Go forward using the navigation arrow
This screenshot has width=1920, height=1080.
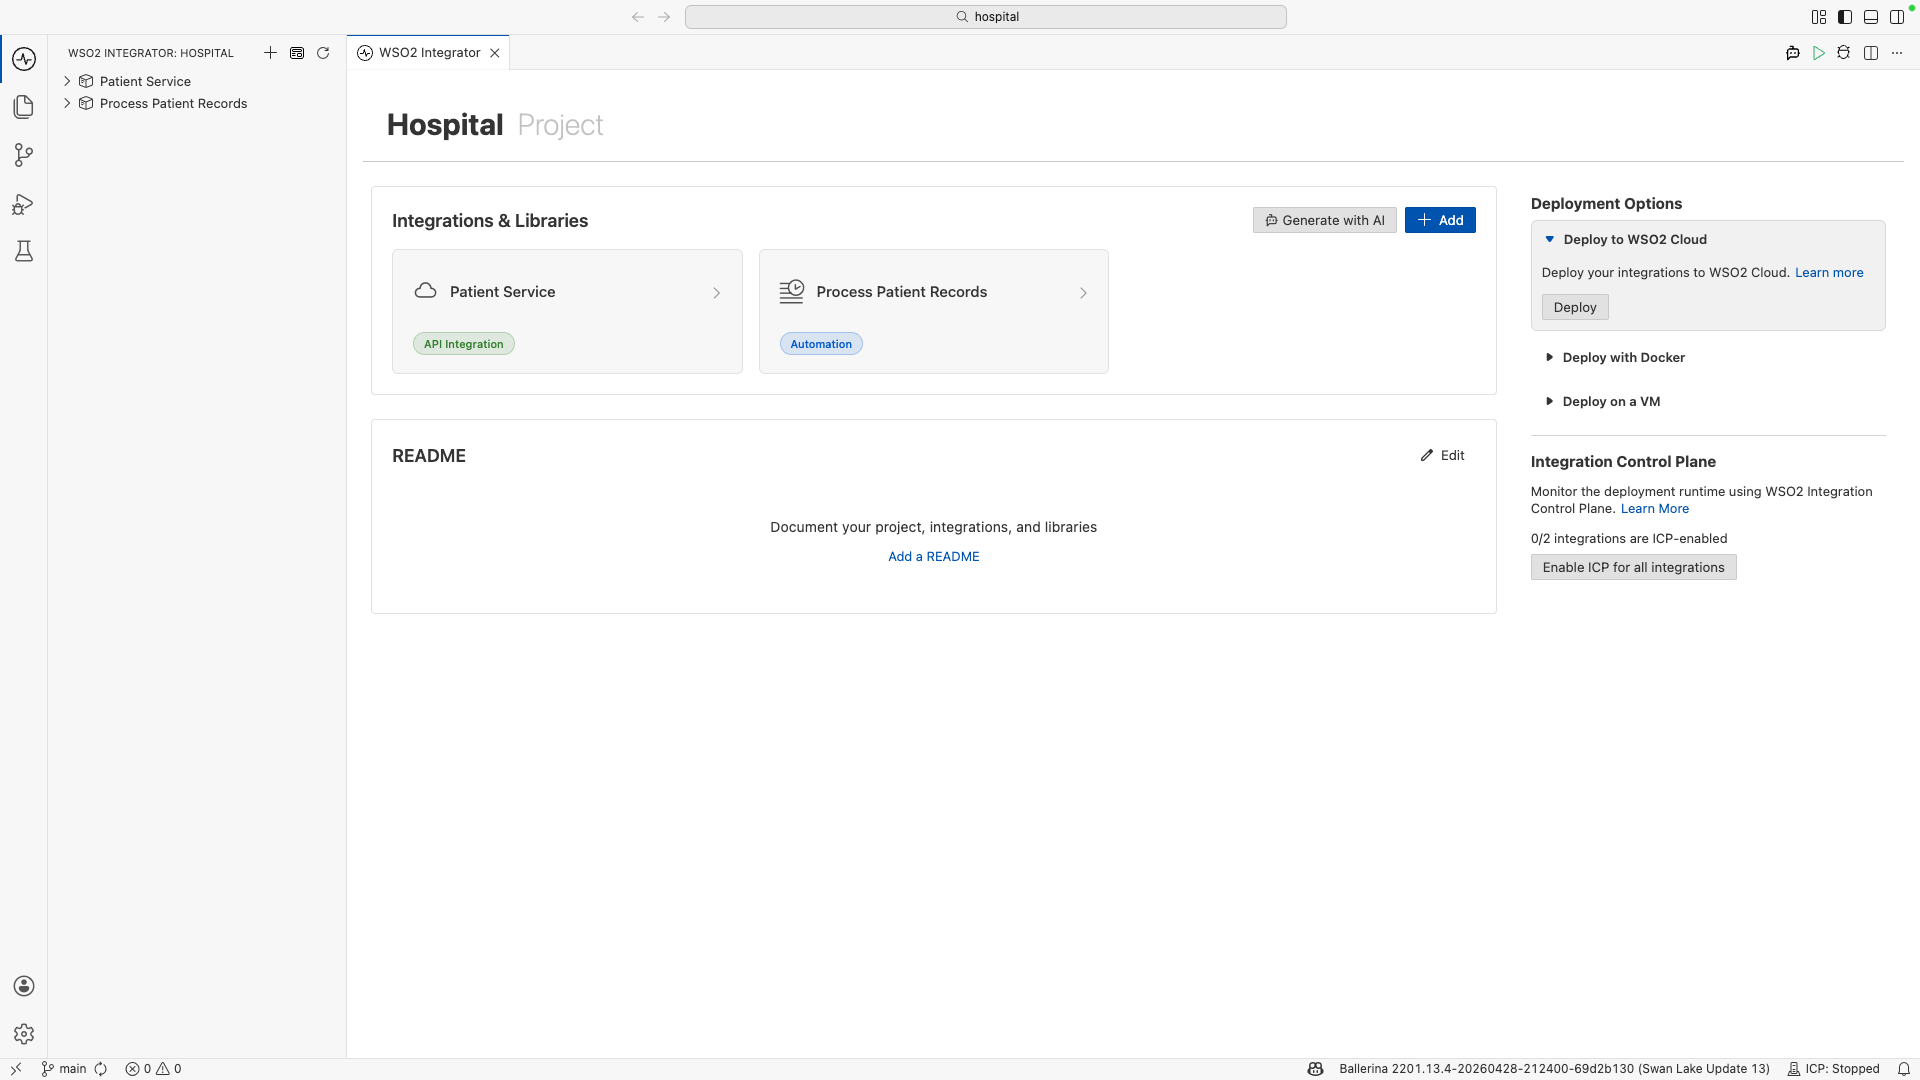coord(664,17)
